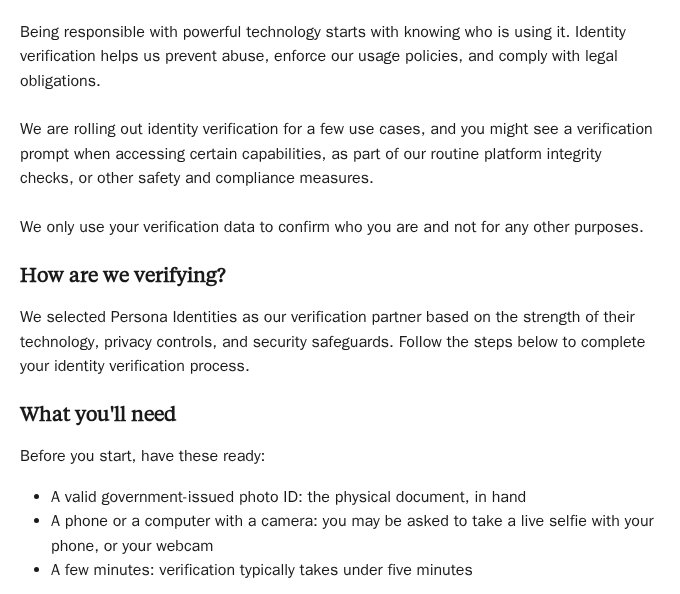Viewport: 680px width, 594px height.
Task: Click the bullet about government-issued photo ID
Action: pos(288,497)
